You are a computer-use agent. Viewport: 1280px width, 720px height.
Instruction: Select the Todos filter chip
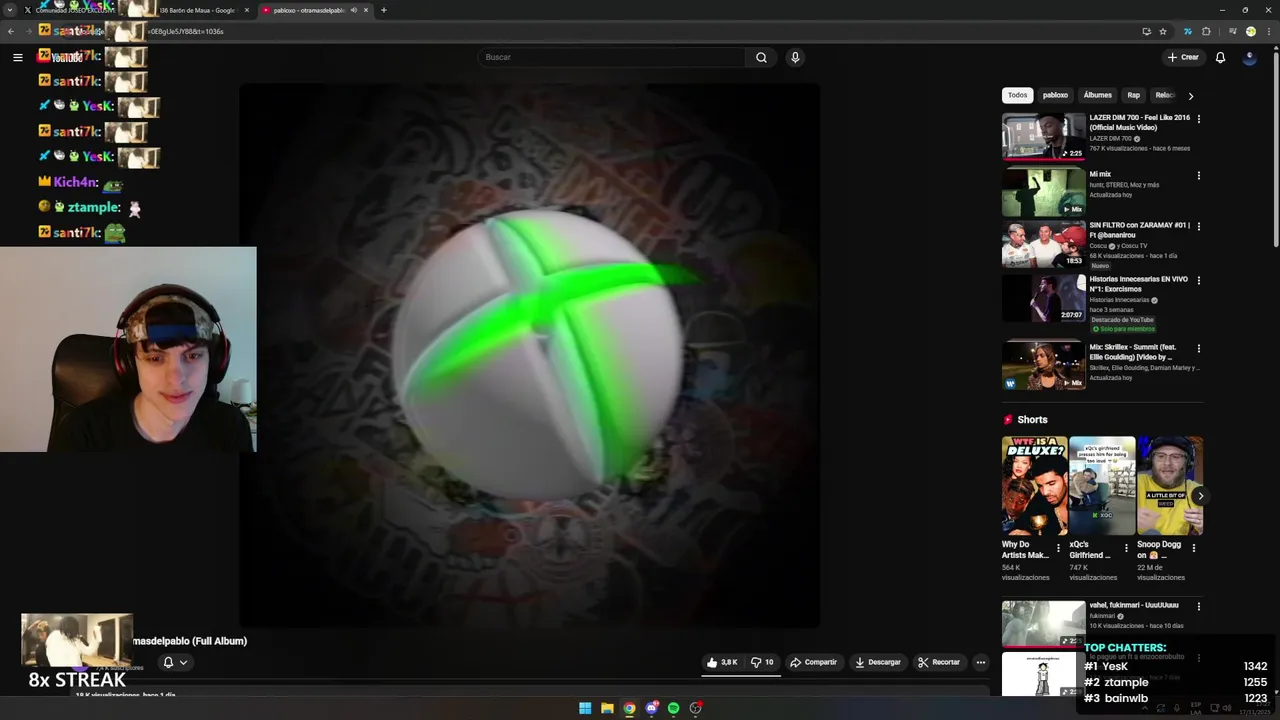click(x=1017, y=95)
